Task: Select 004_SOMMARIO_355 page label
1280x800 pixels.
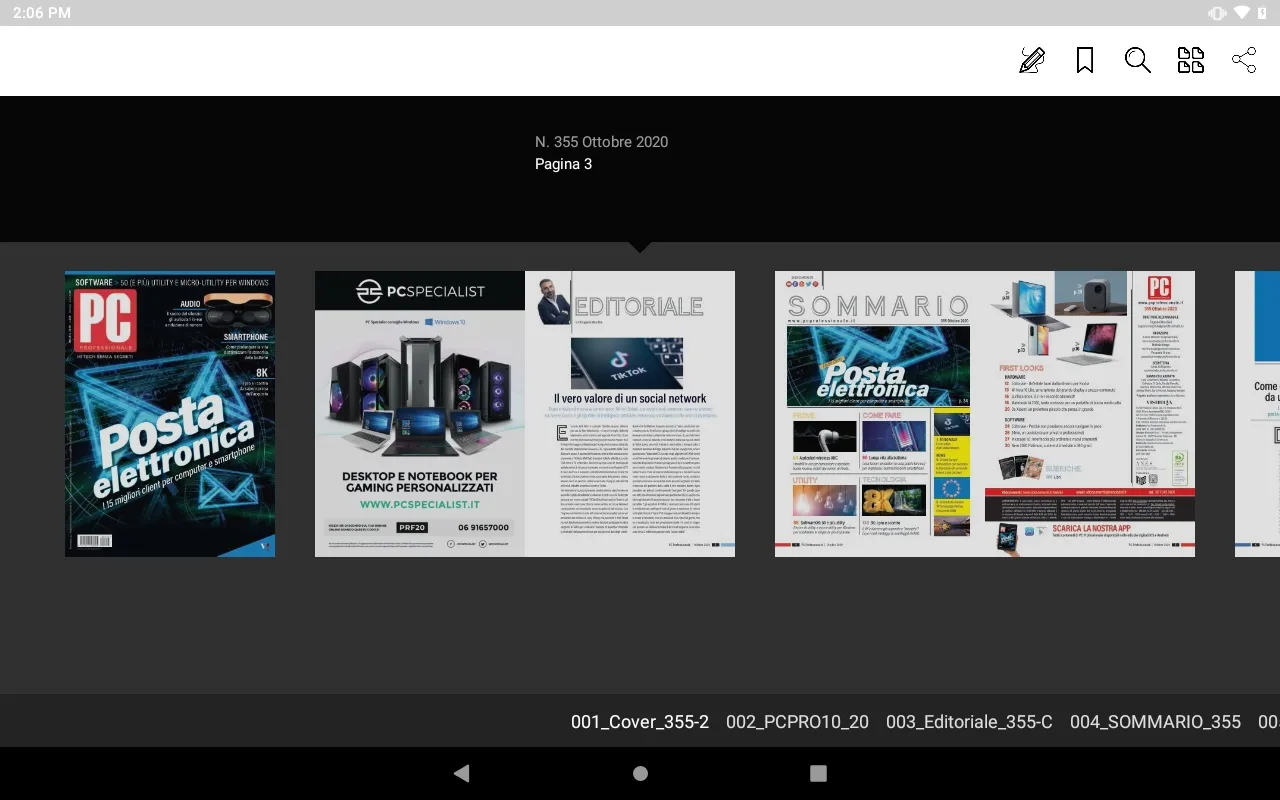Action: pyautogui.click(x=1155, y=722)
